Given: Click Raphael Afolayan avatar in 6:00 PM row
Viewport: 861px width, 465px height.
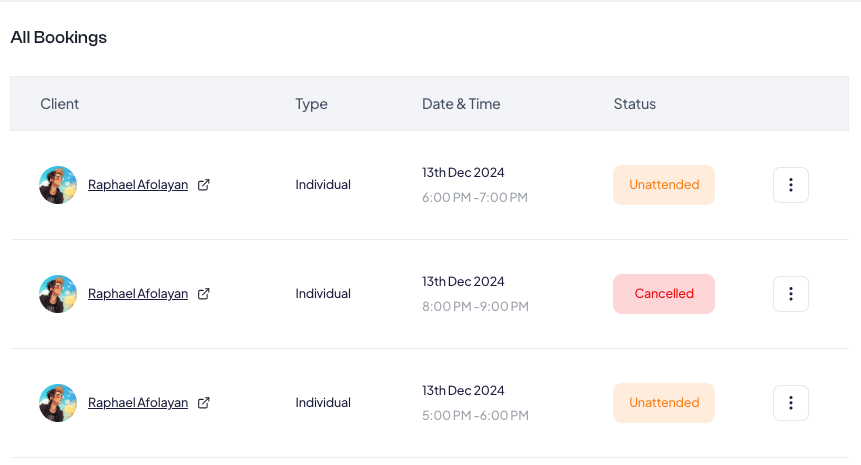Looking at the screenshot, I should [58, 185].
